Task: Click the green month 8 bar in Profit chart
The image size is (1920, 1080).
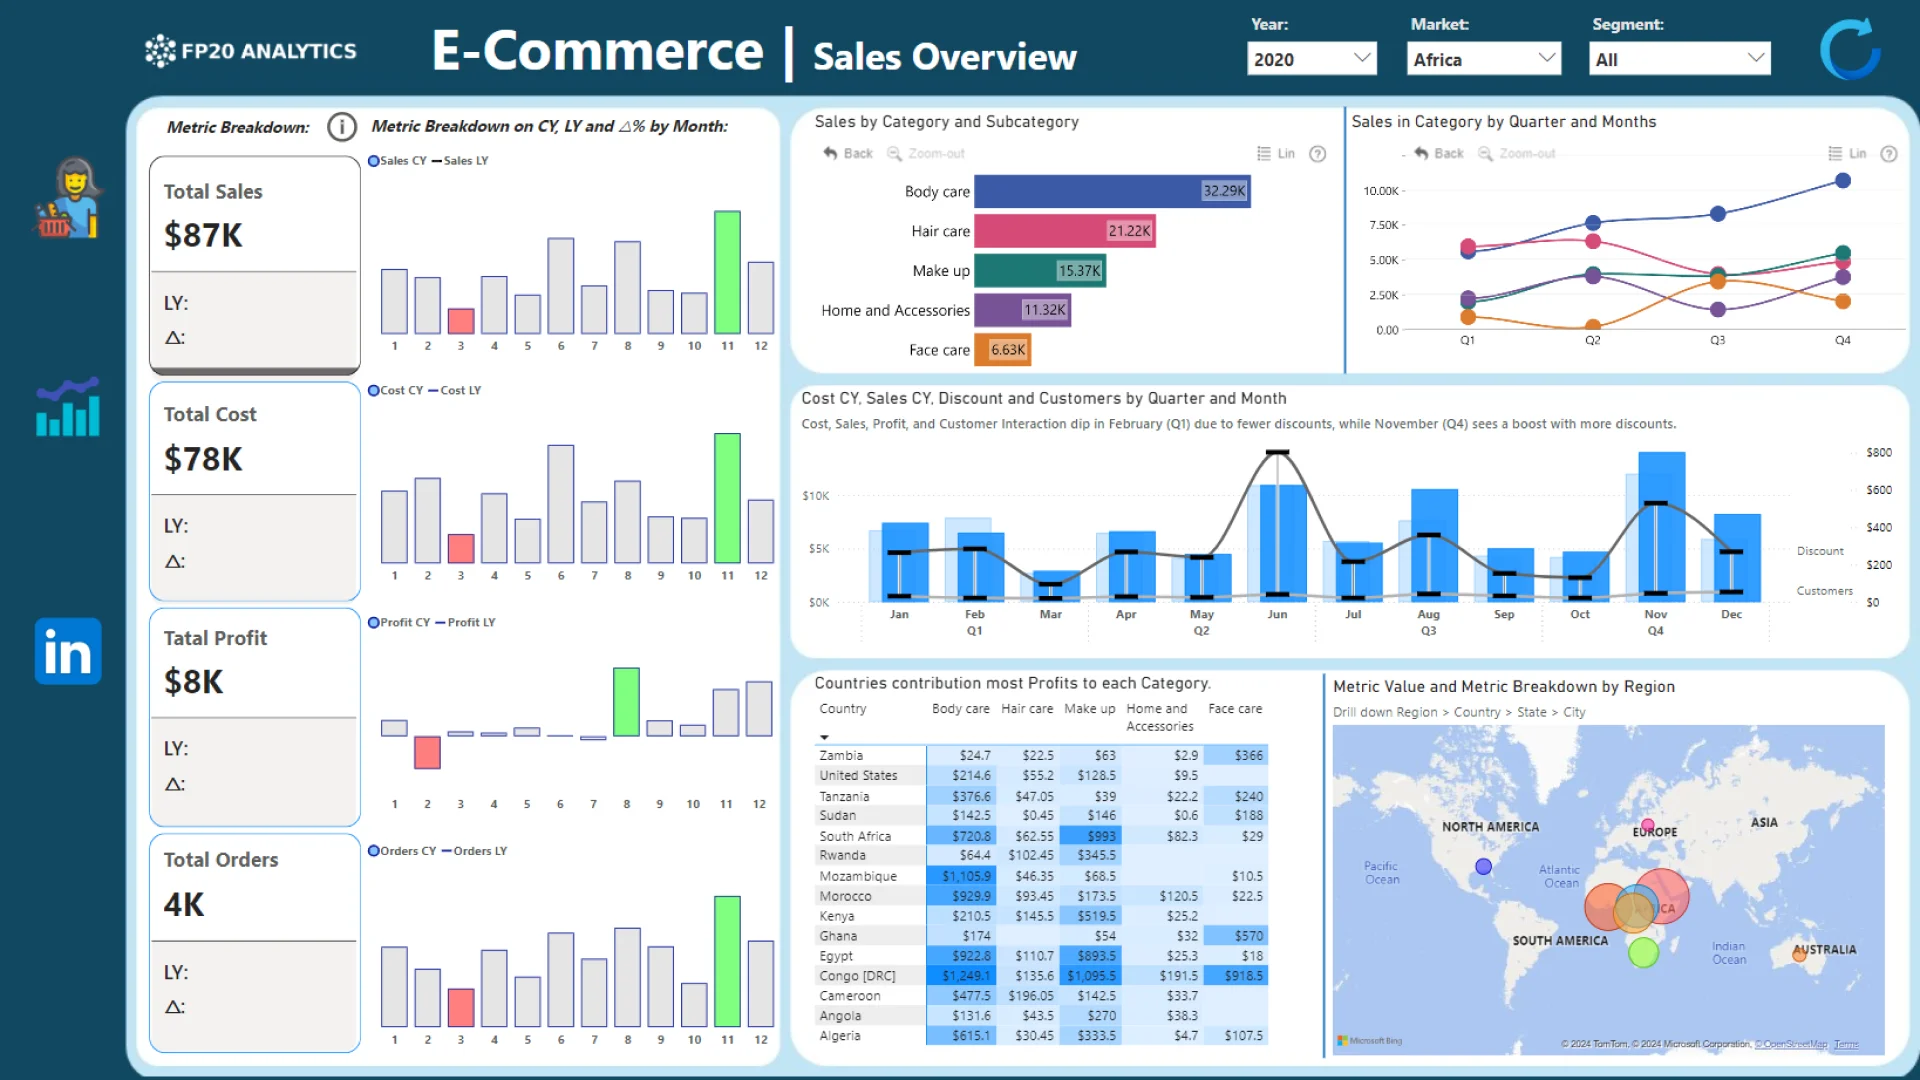Action: pyautogui.click(x=626, y=702)
